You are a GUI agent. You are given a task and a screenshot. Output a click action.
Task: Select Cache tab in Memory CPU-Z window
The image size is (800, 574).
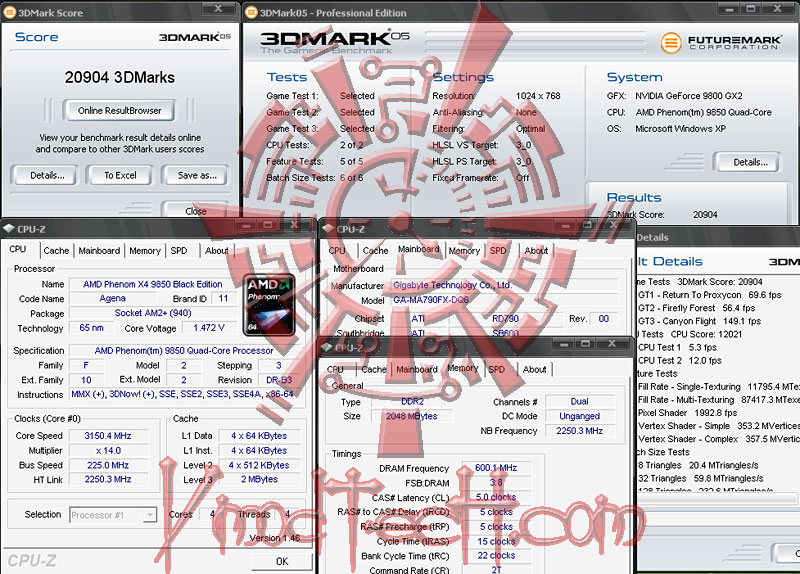(374, 369)
